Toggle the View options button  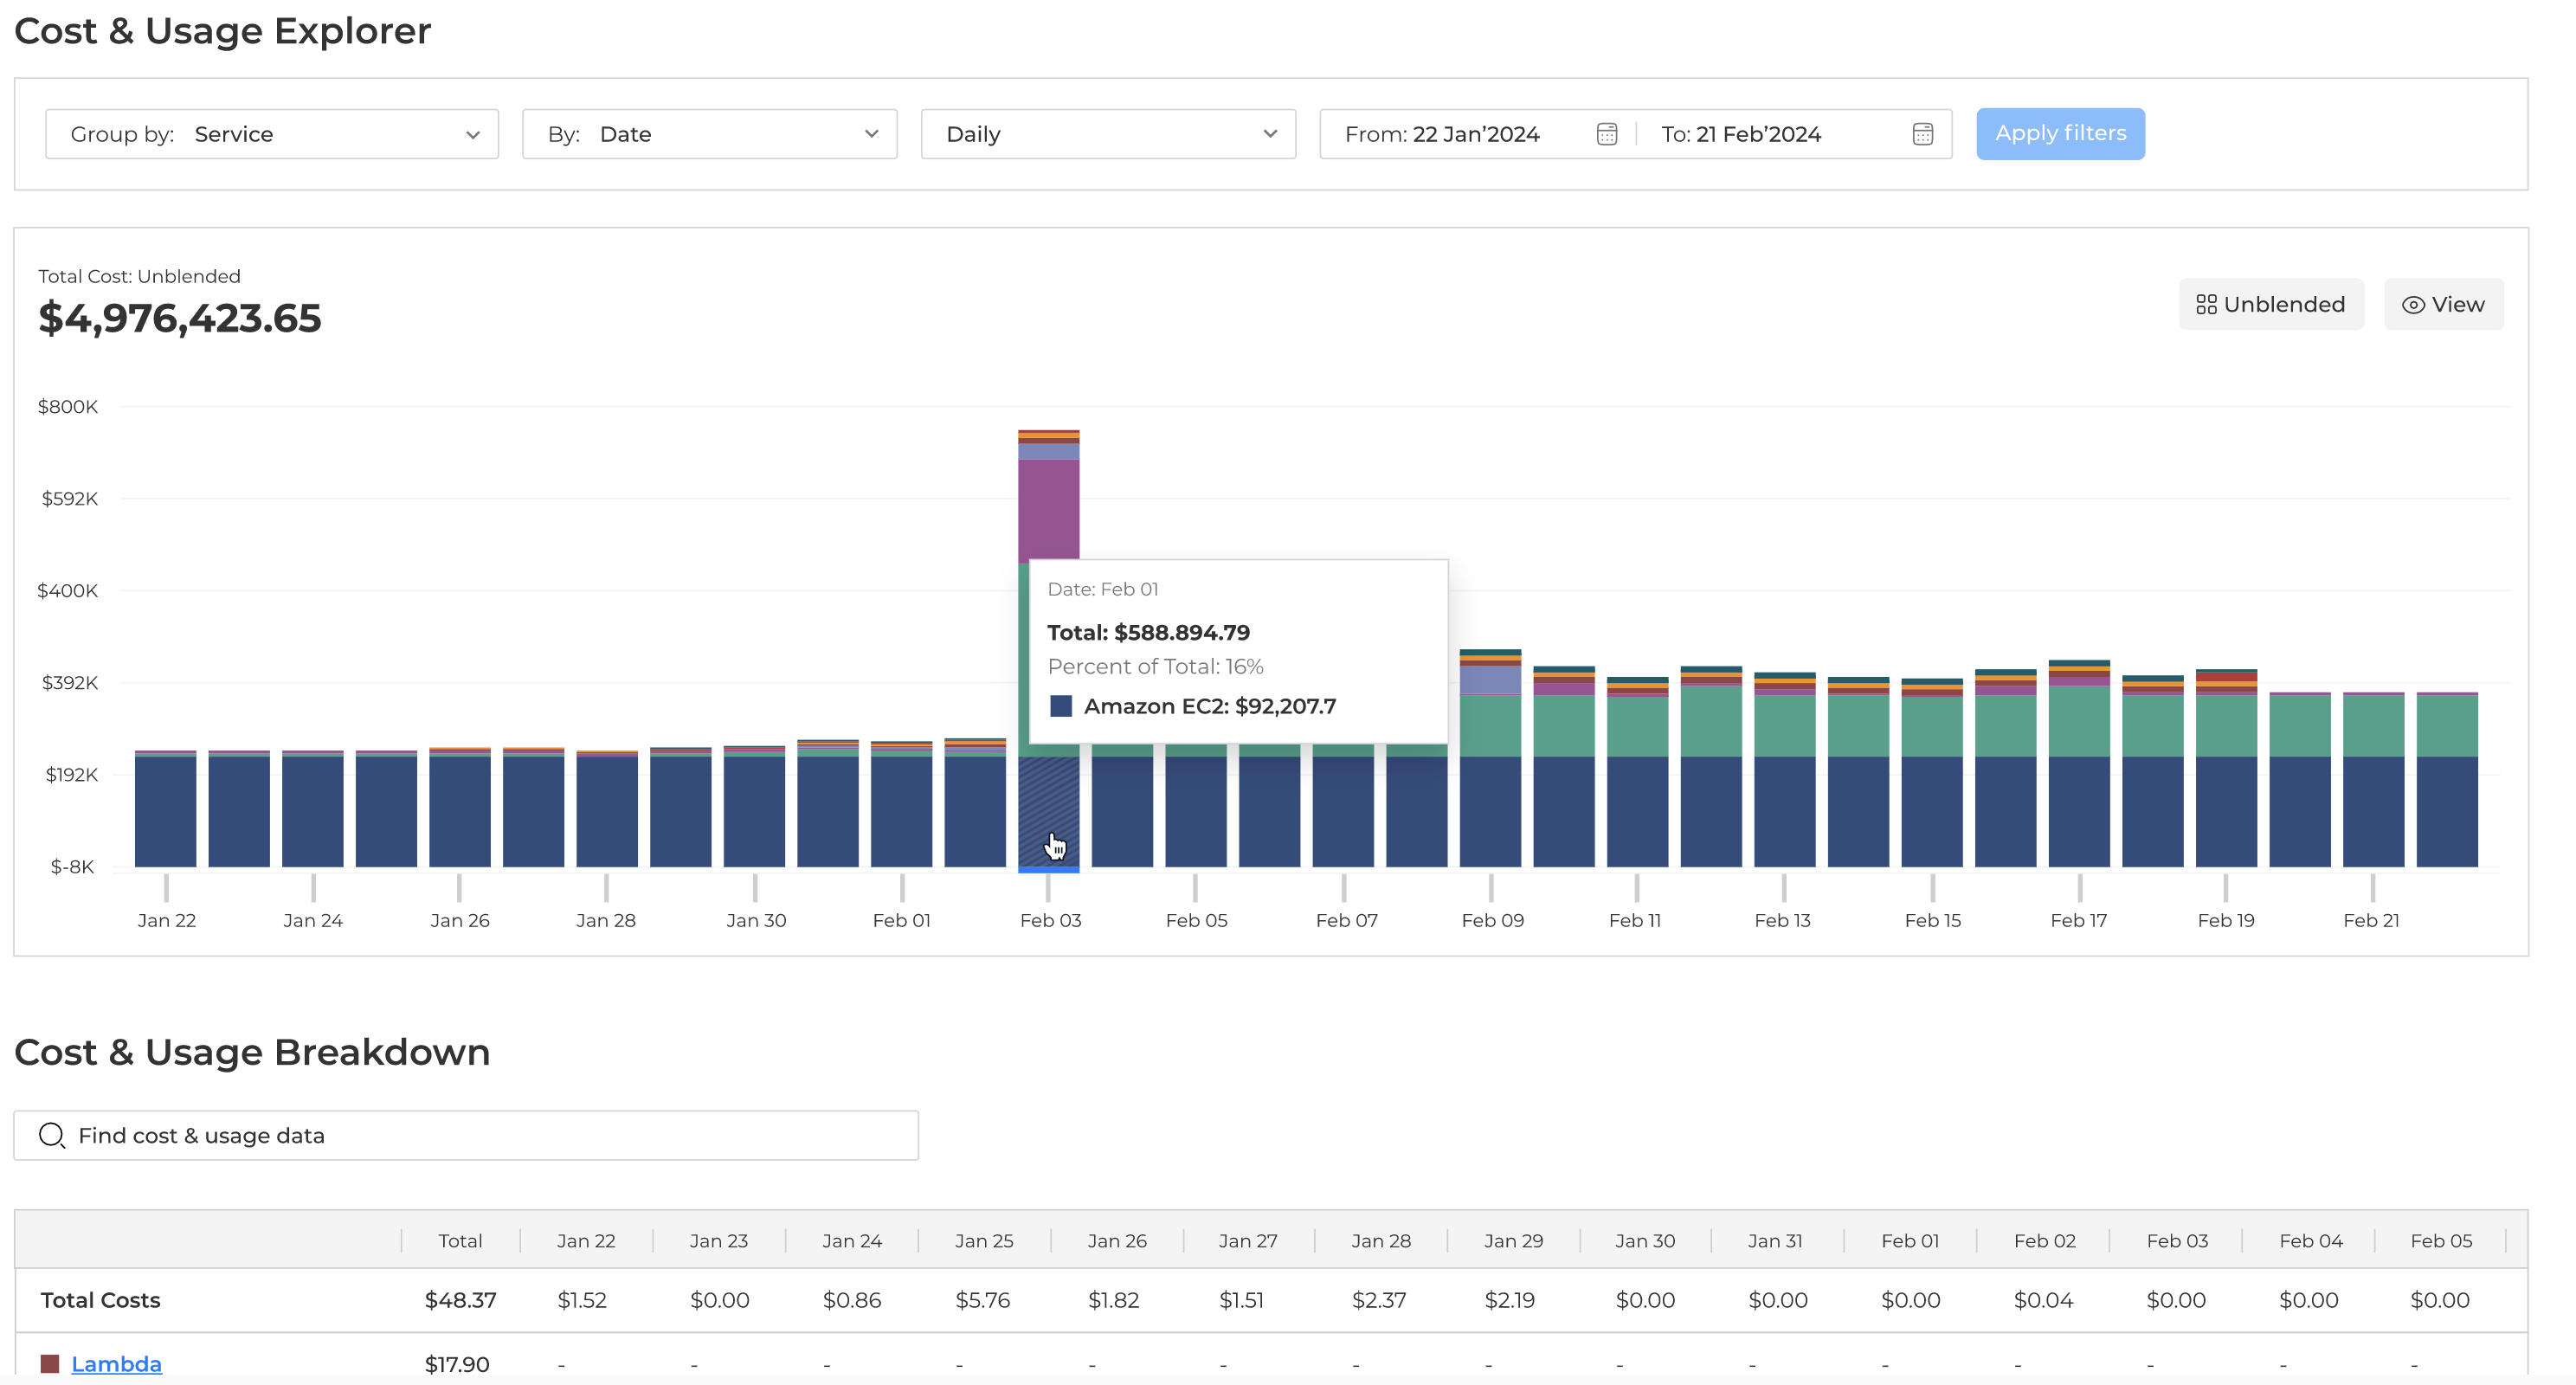click(x=2443, y=305)
